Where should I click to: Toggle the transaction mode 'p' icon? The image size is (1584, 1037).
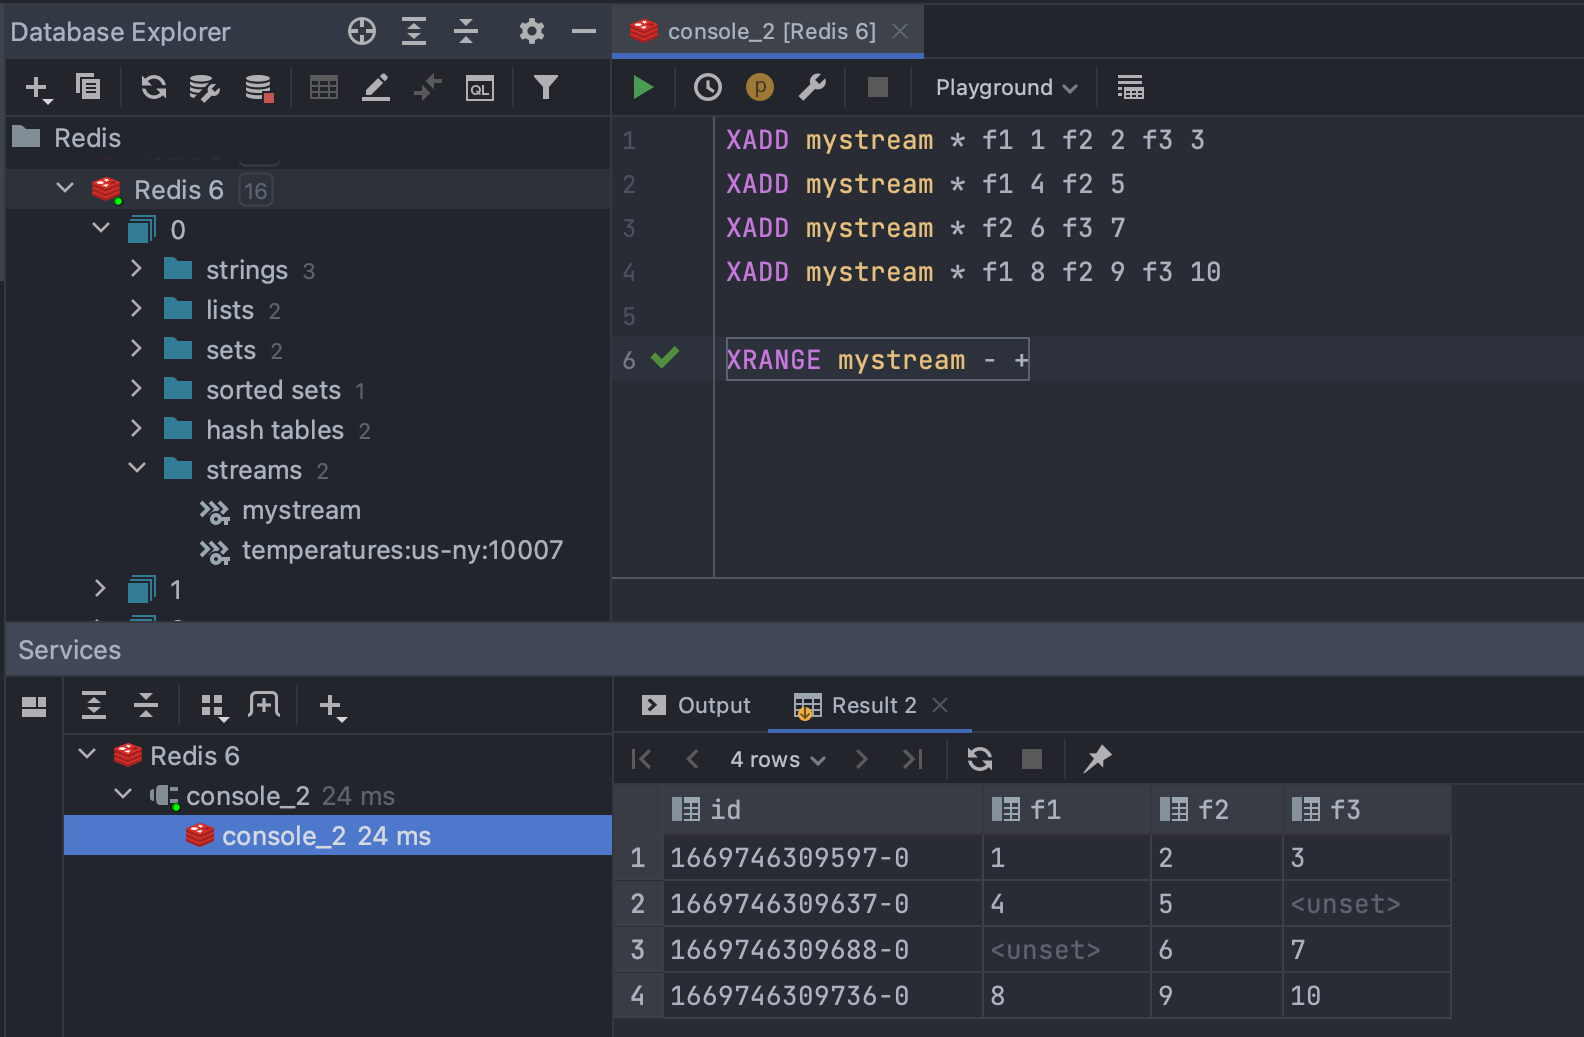pos(760,88)
